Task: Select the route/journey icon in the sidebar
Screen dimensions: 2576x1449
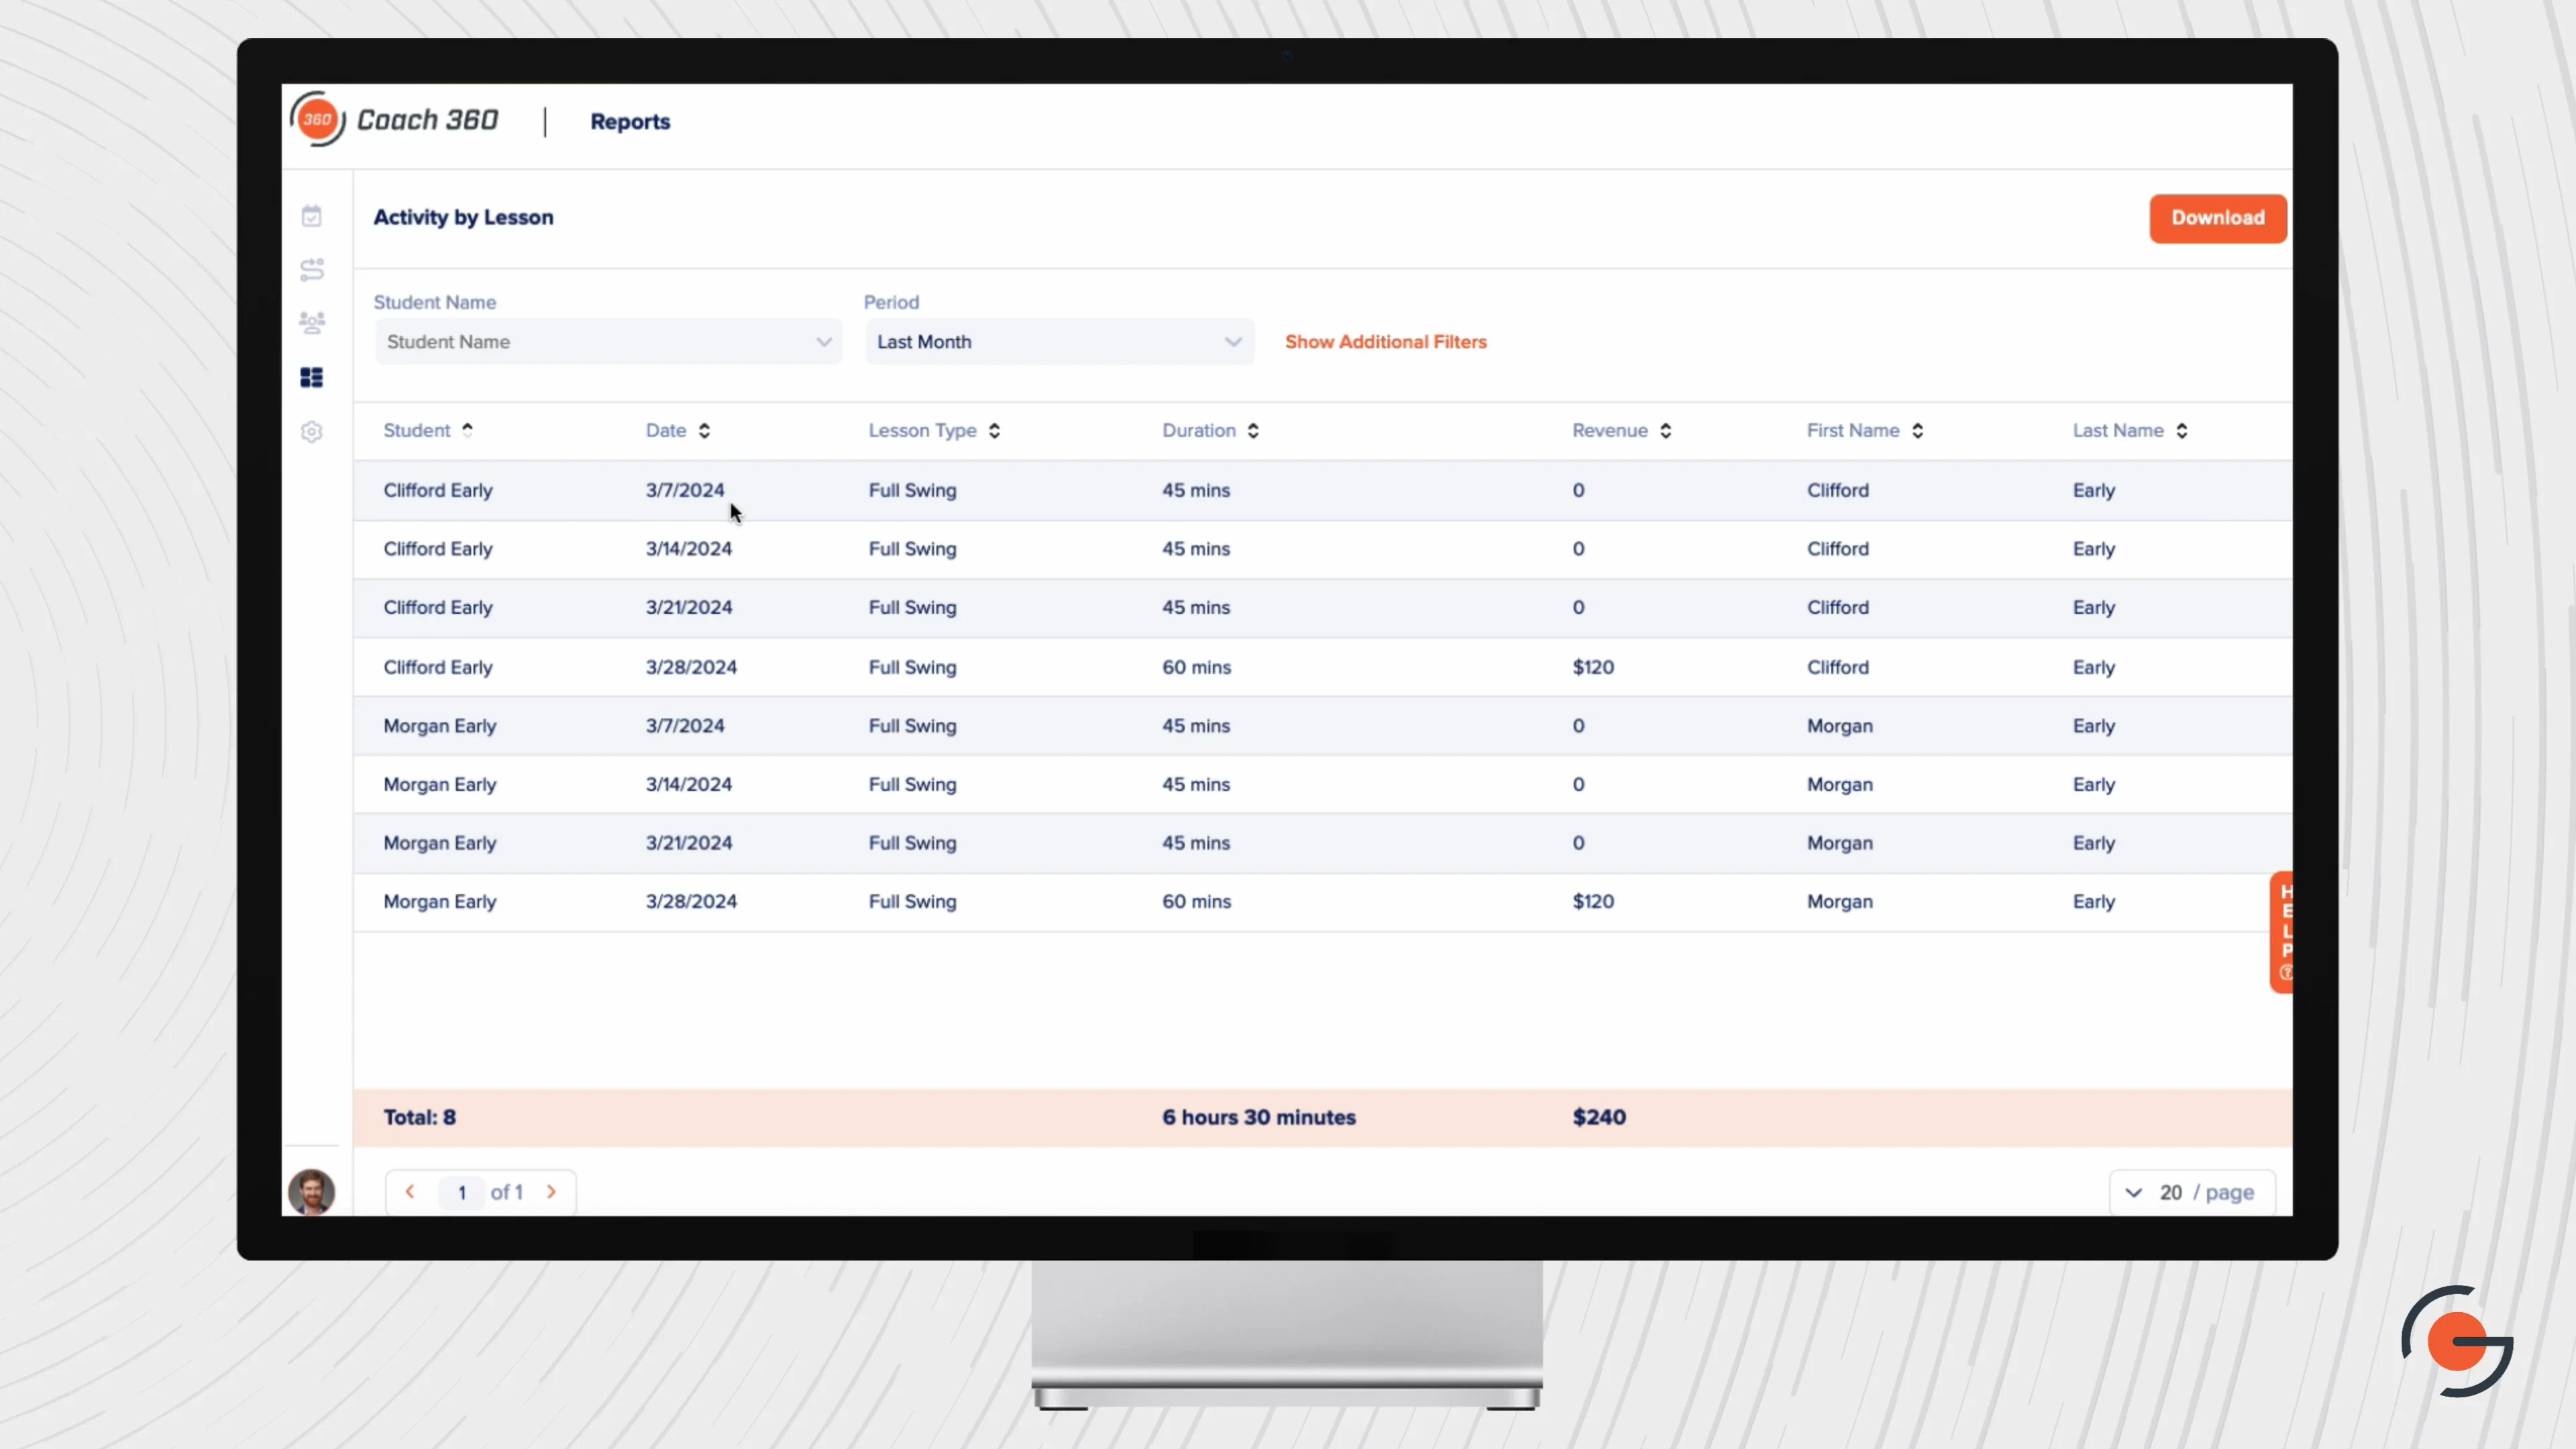Action: (x=312, y=269)
